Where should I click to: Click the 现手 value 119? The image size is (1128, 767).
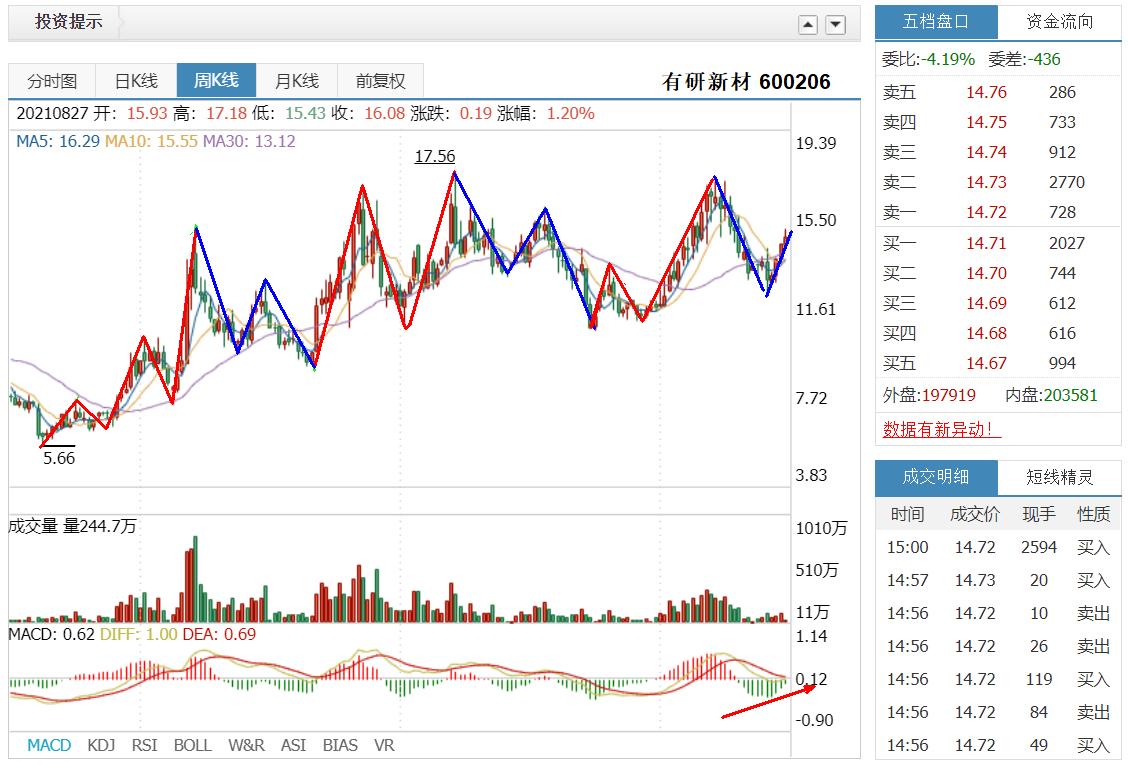1039,680
